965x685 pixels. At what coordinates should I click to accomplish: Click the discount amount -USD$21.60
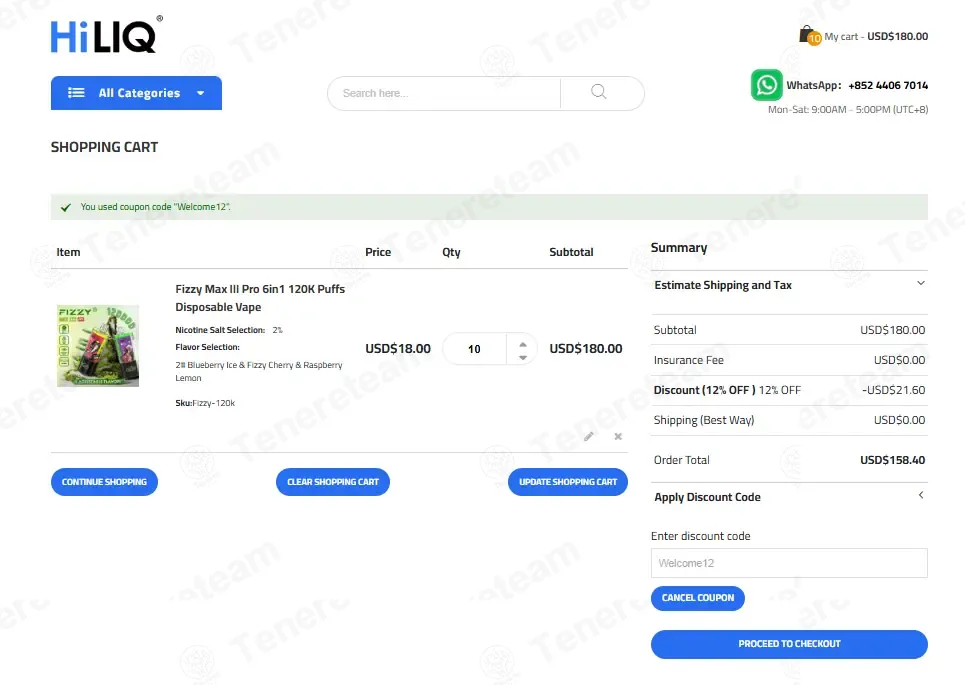894,390
